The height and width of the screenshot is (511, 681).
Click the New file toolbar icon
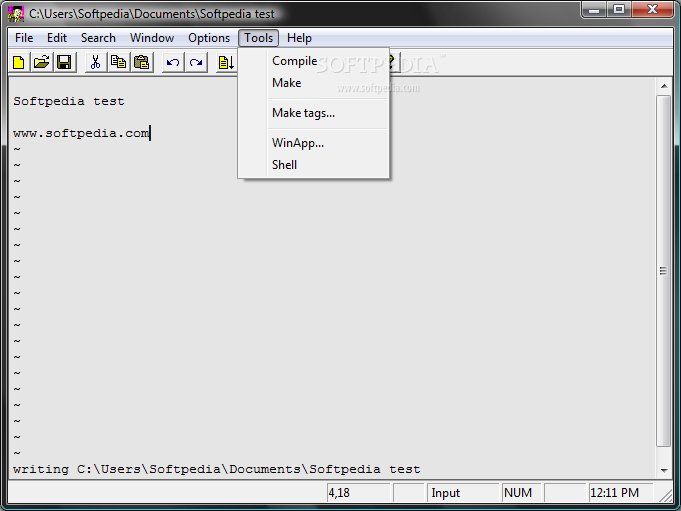[x=19, y=63]
